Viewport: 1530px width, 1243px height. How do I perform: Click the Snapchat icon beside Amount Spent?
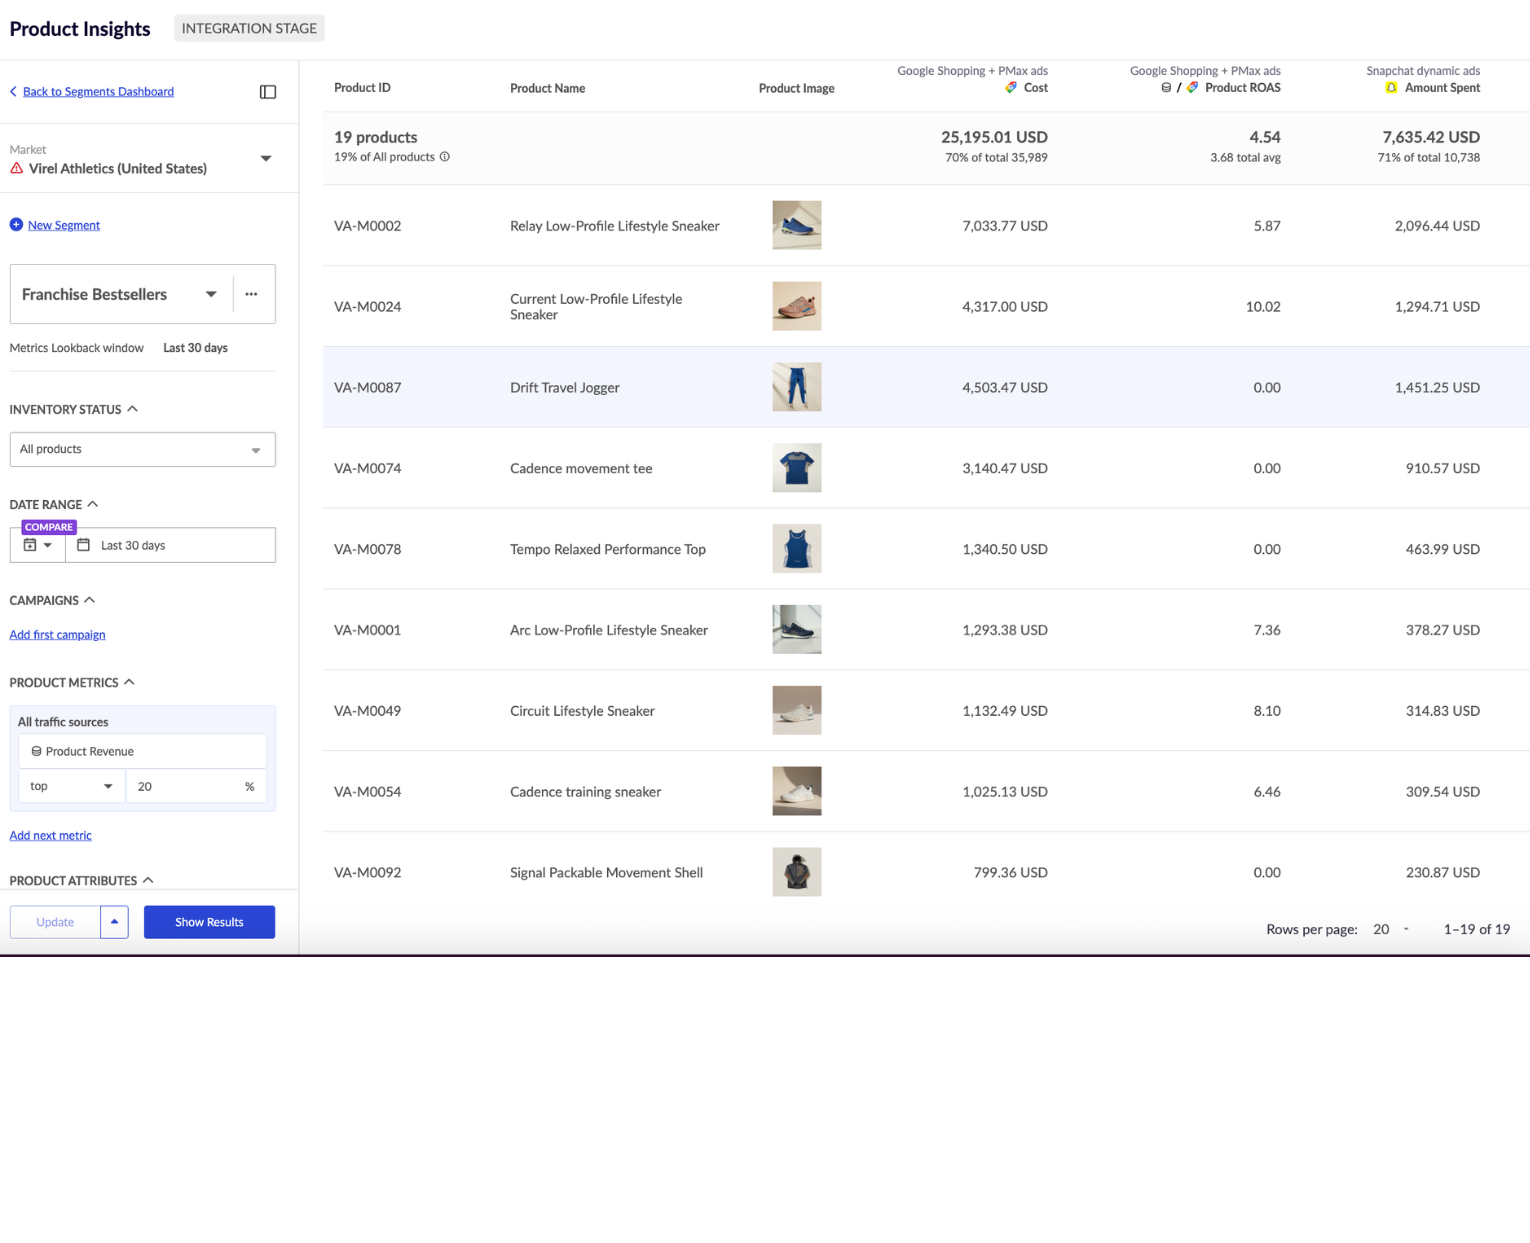tap(1391, 88)
